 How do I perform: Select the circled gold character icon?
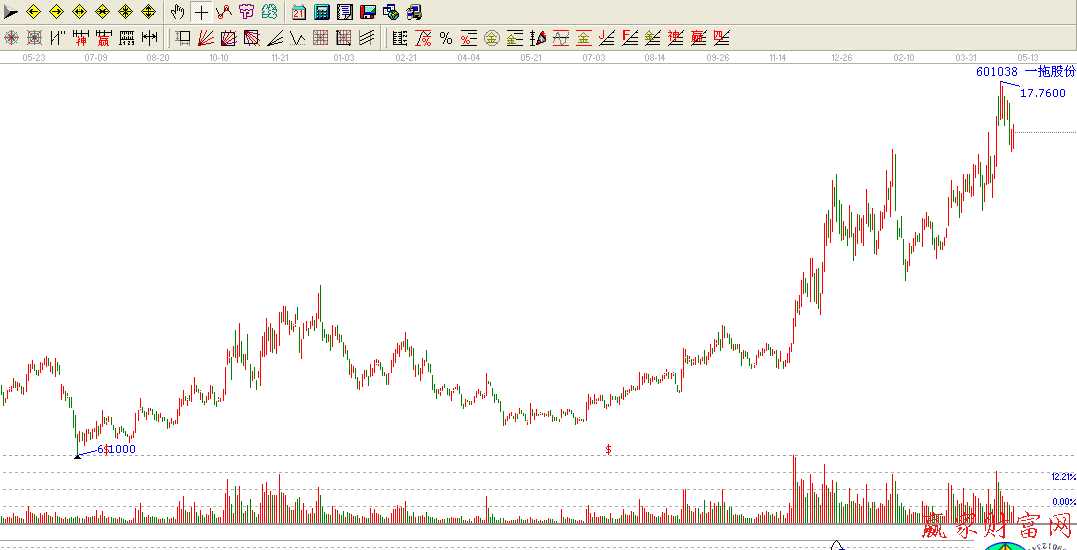coord(492,38)
